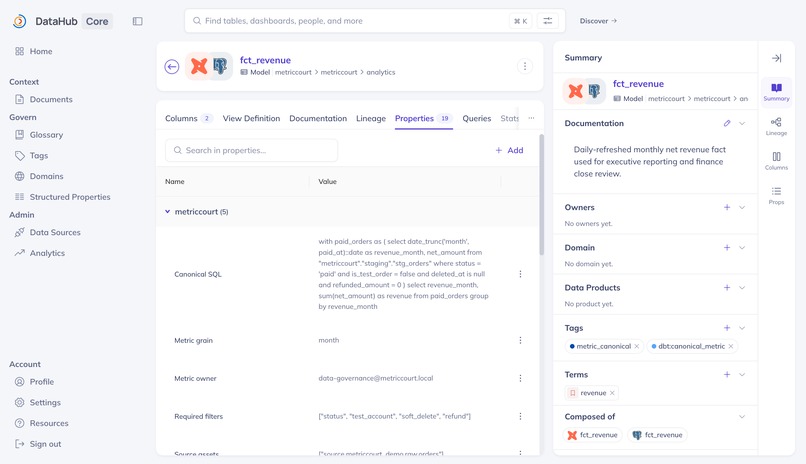806x464 pixels.
Task: Open Metric owner row options menu
Action: [x=520, y=378]
